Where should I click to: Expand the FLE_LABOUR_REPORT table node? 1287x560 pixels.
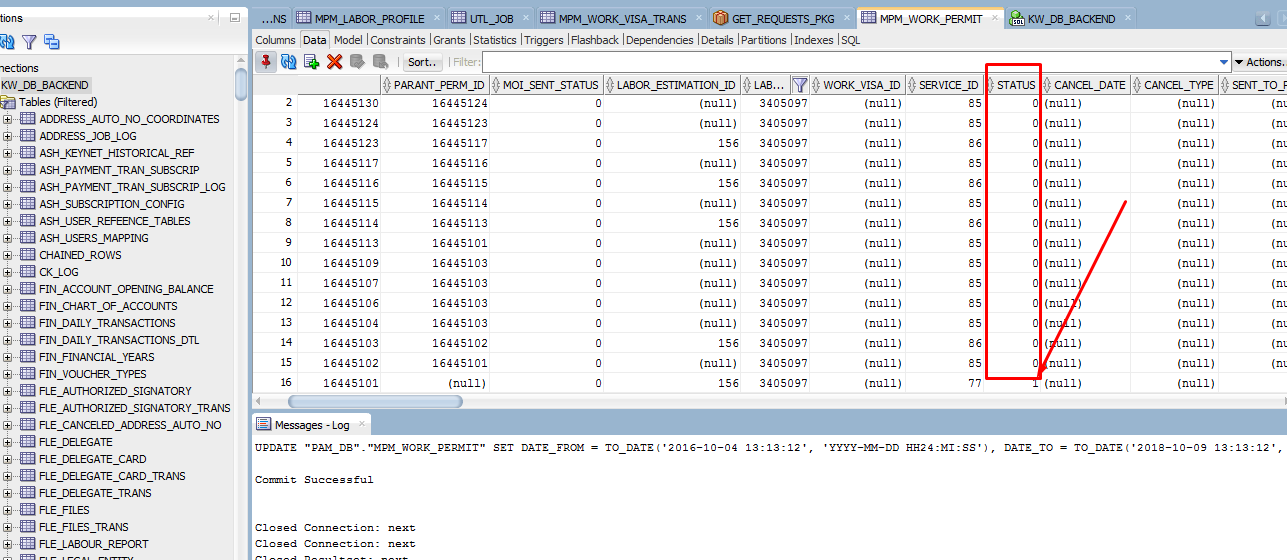[8, 544]
